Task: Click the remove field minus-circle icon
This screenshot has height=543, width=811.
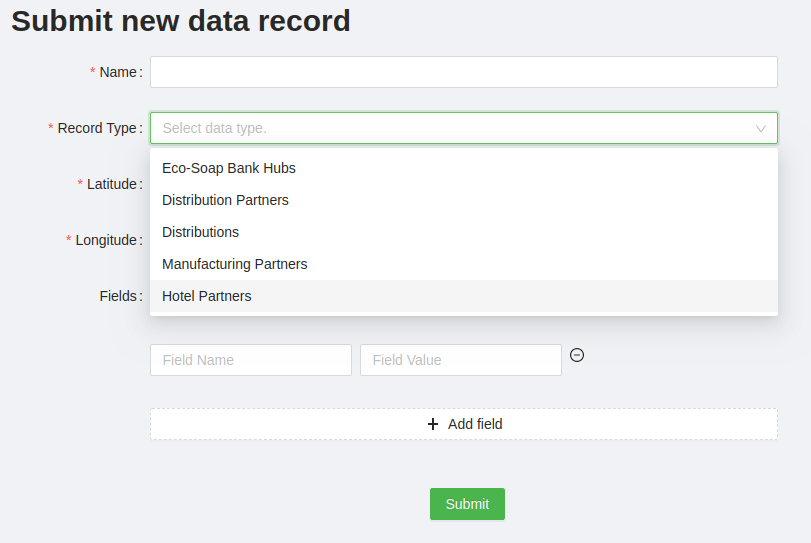Action: pyautogui.click(x=577, y=355)
